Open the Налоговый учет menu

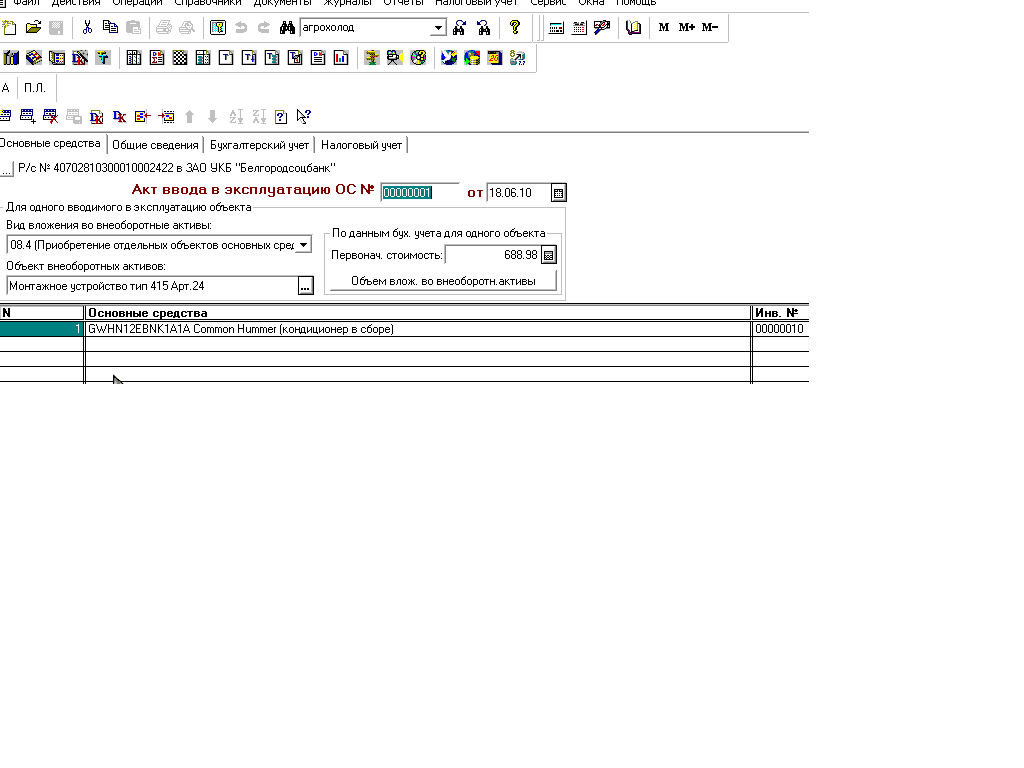click(x=476, y=3)
